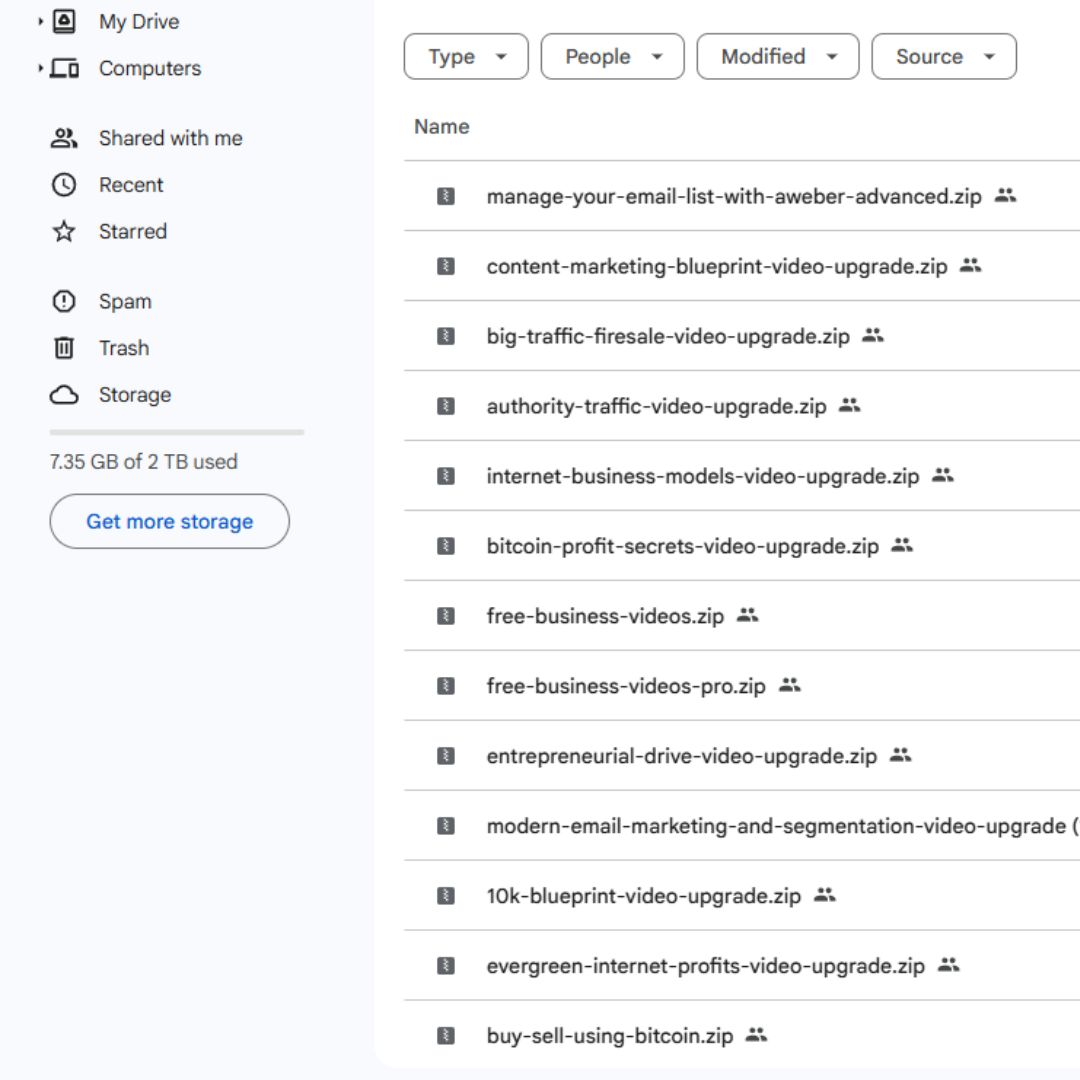The height and width of the screenshot is (1080, 1080).
Task: Select bitcoin-profit-secrets-video-upgrade.zip file row
Action: pos(682,546)
